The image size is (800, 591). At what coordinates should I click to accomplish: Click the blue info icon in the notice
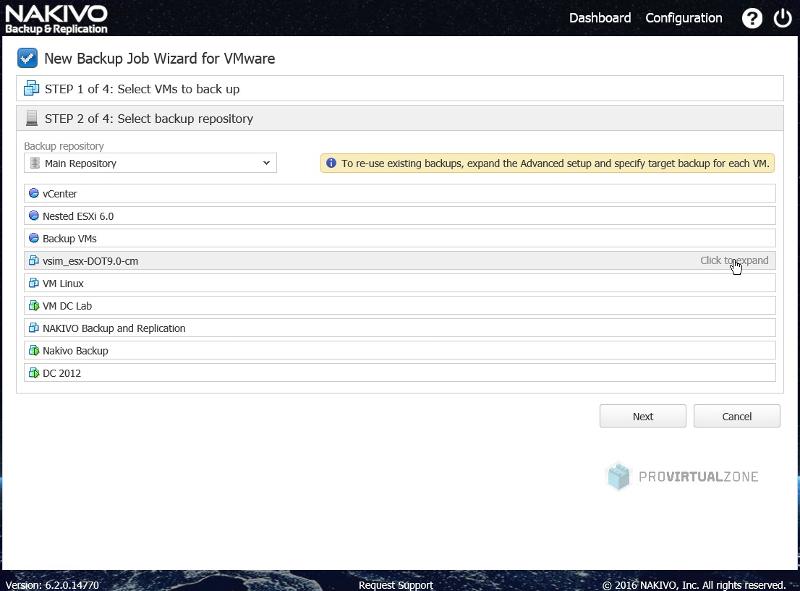pos(331,163)
